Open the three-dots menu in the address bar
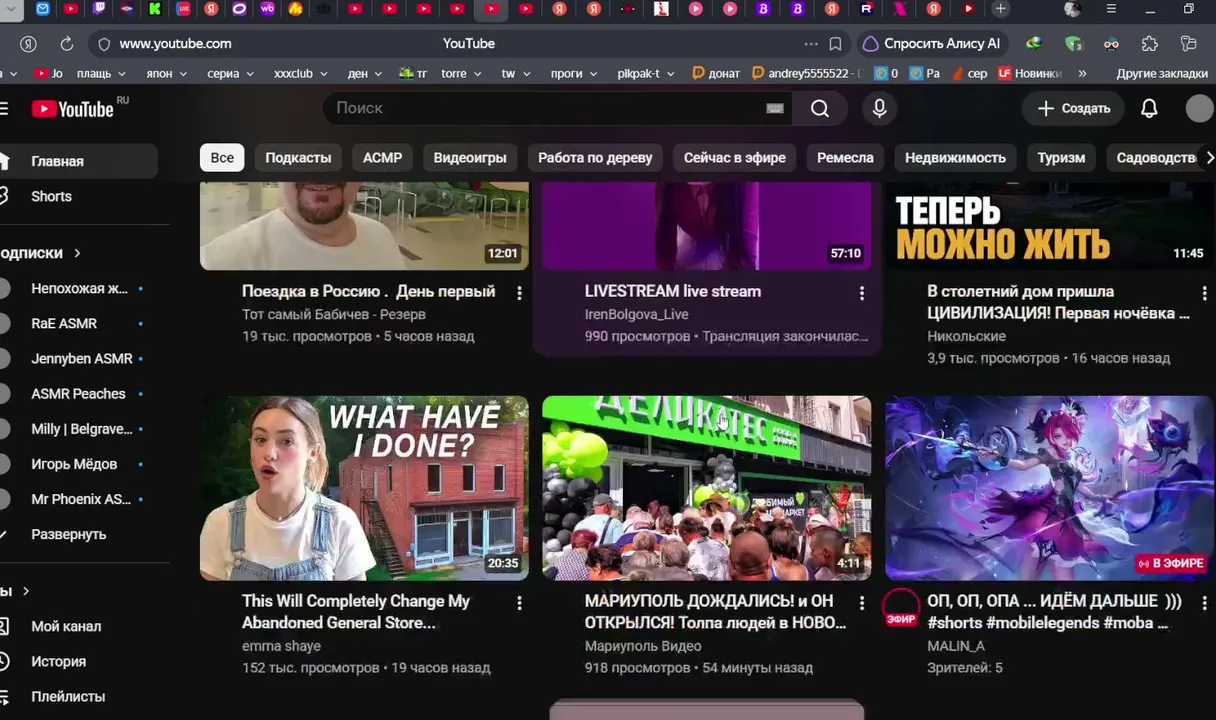Screen dimensions: 1216x720 (x=811, y=44)
